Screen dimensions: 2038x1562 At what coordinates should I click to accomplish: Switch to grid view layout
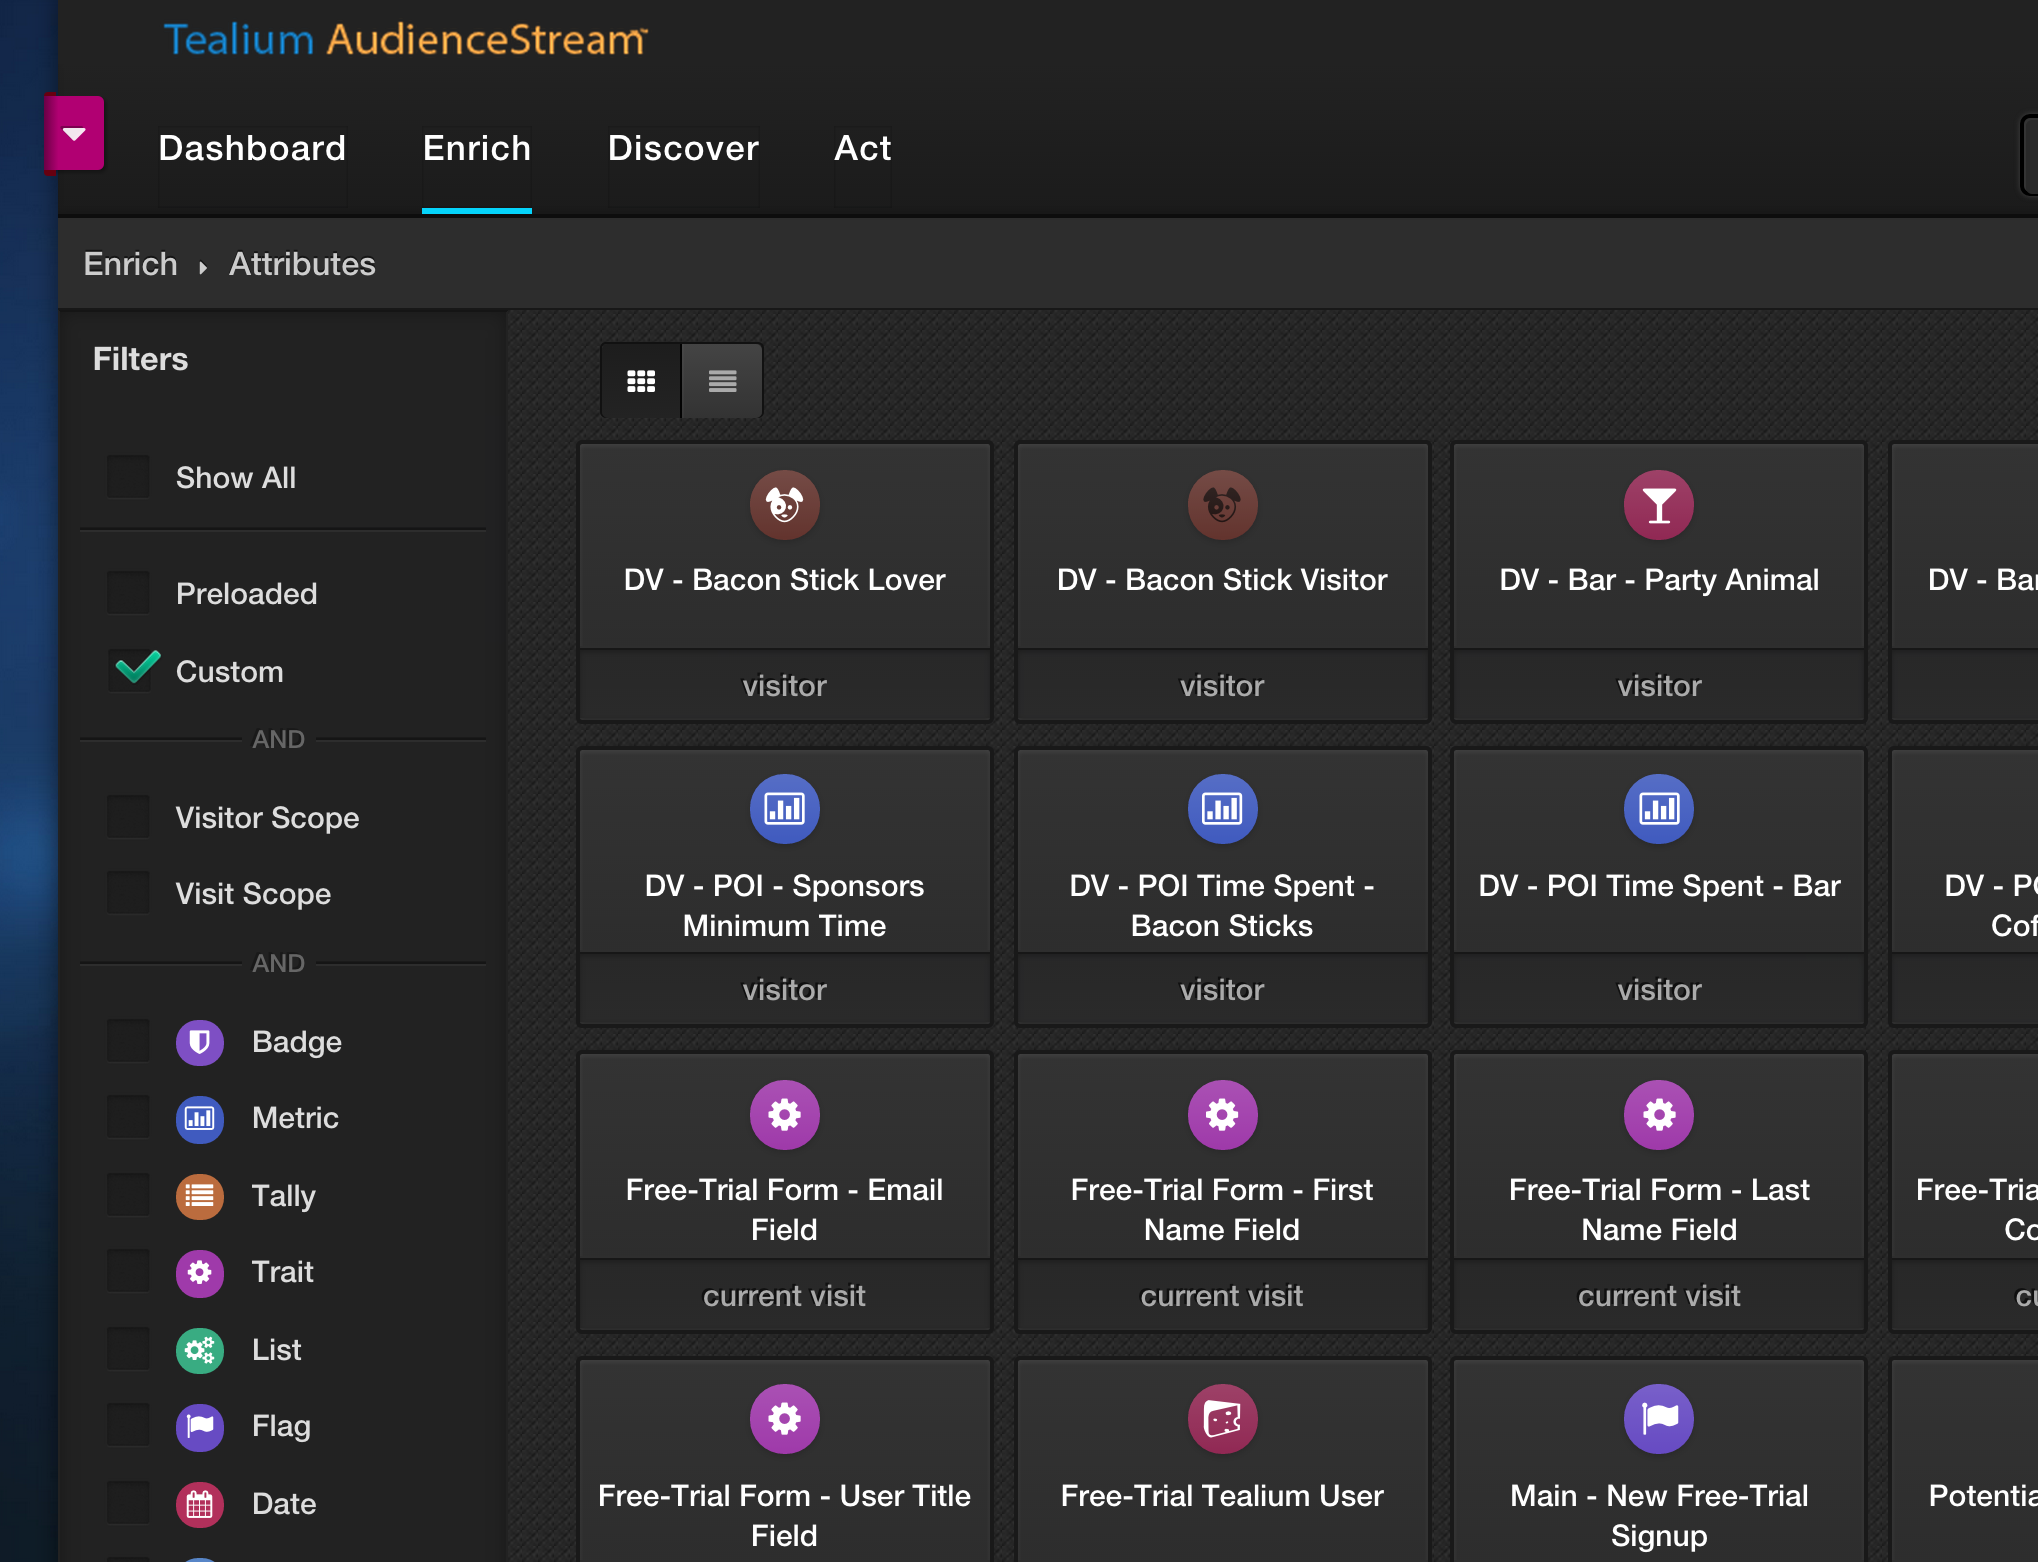click(640, 381)
